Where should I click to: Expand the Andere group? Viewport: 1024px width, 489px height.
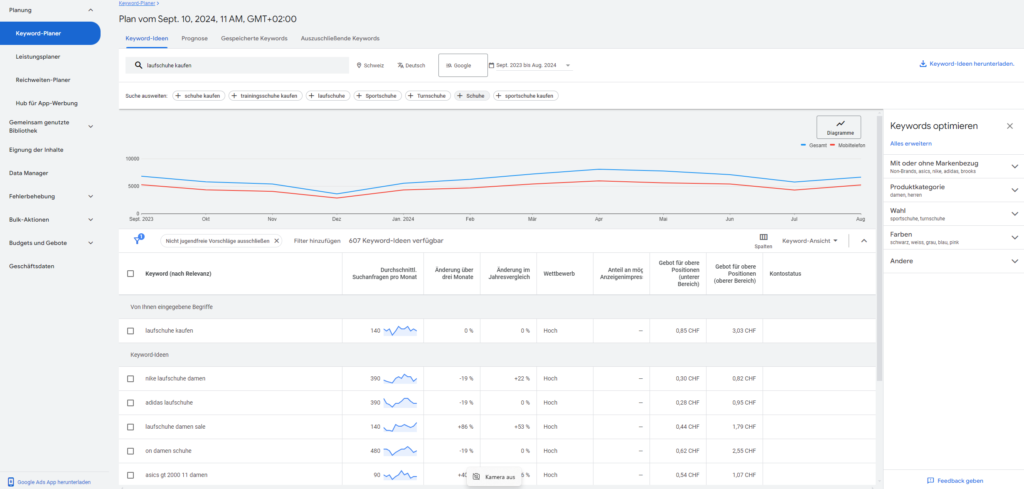pos(1014,261)
